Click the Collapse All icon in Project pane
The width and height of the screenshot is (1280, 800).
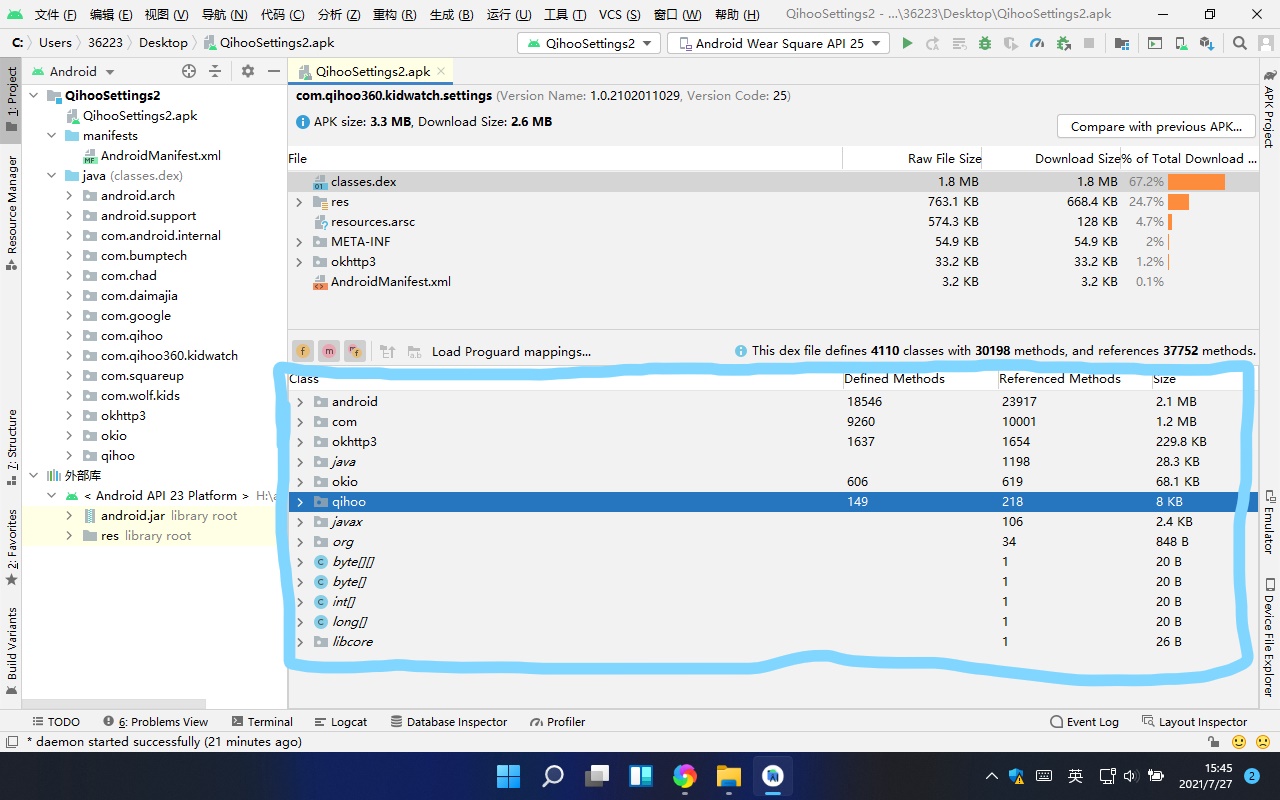click(x=215, y=71)
